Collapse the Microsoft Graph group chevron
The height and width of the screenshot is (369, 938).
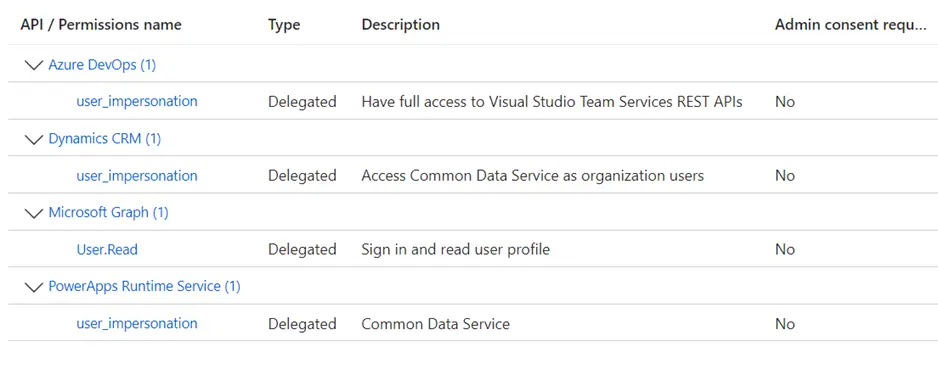(34, 213)
